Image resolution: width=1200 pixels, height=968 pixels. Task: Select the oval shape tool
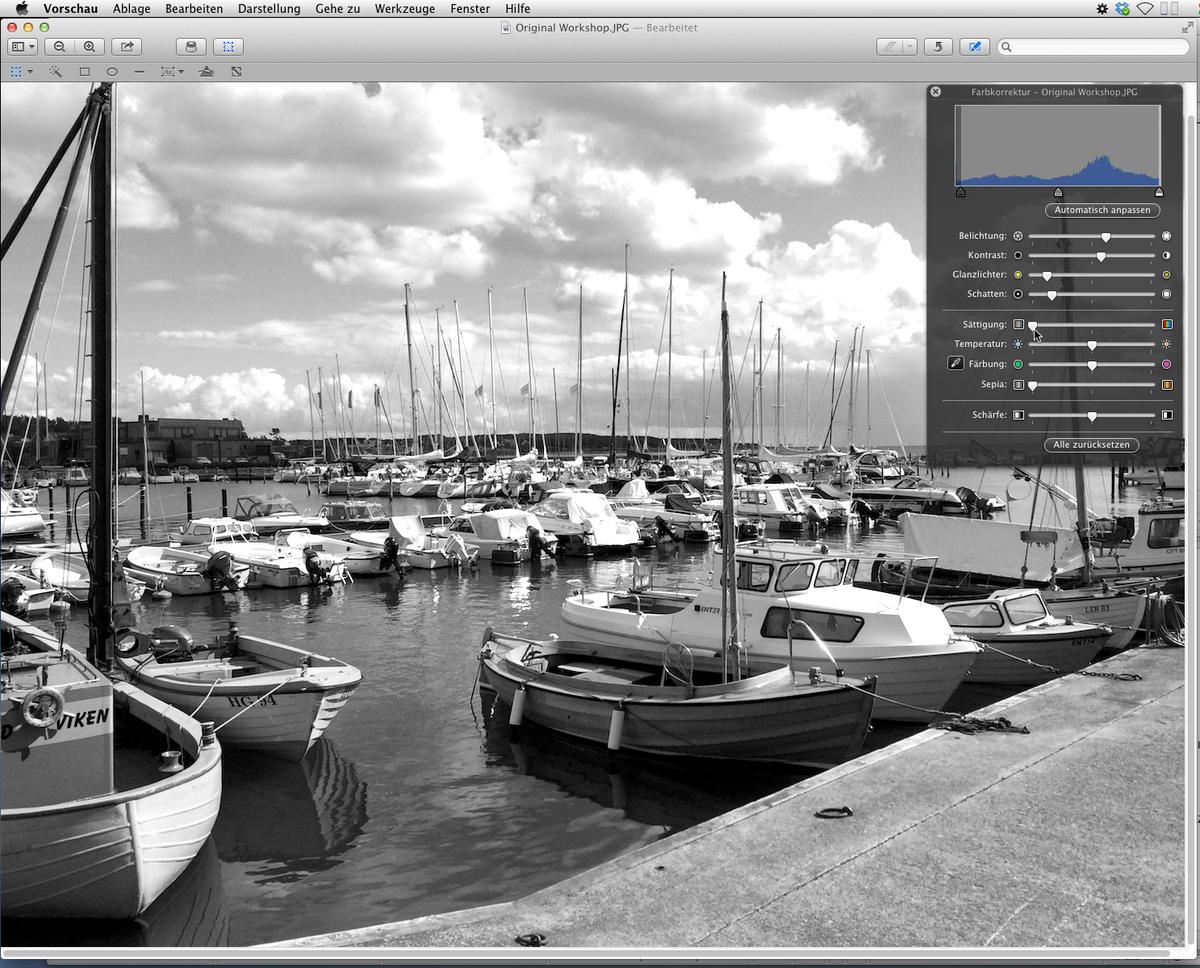tap(112, 72)
